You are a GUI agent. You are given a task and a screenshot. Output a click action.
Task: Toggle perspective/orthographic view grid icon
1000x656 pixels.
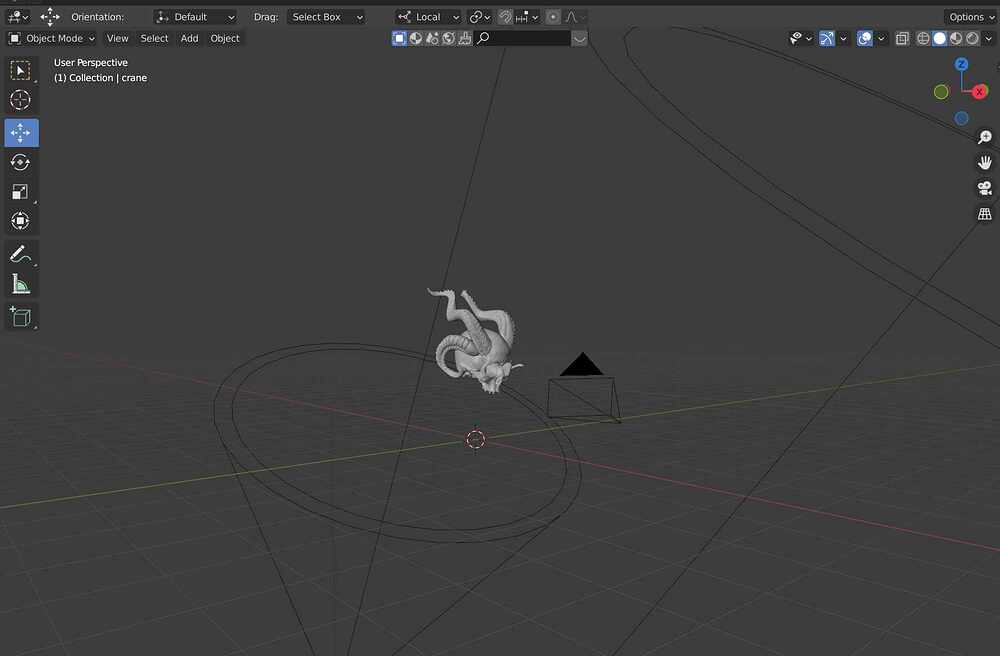[x=985, y=214]
